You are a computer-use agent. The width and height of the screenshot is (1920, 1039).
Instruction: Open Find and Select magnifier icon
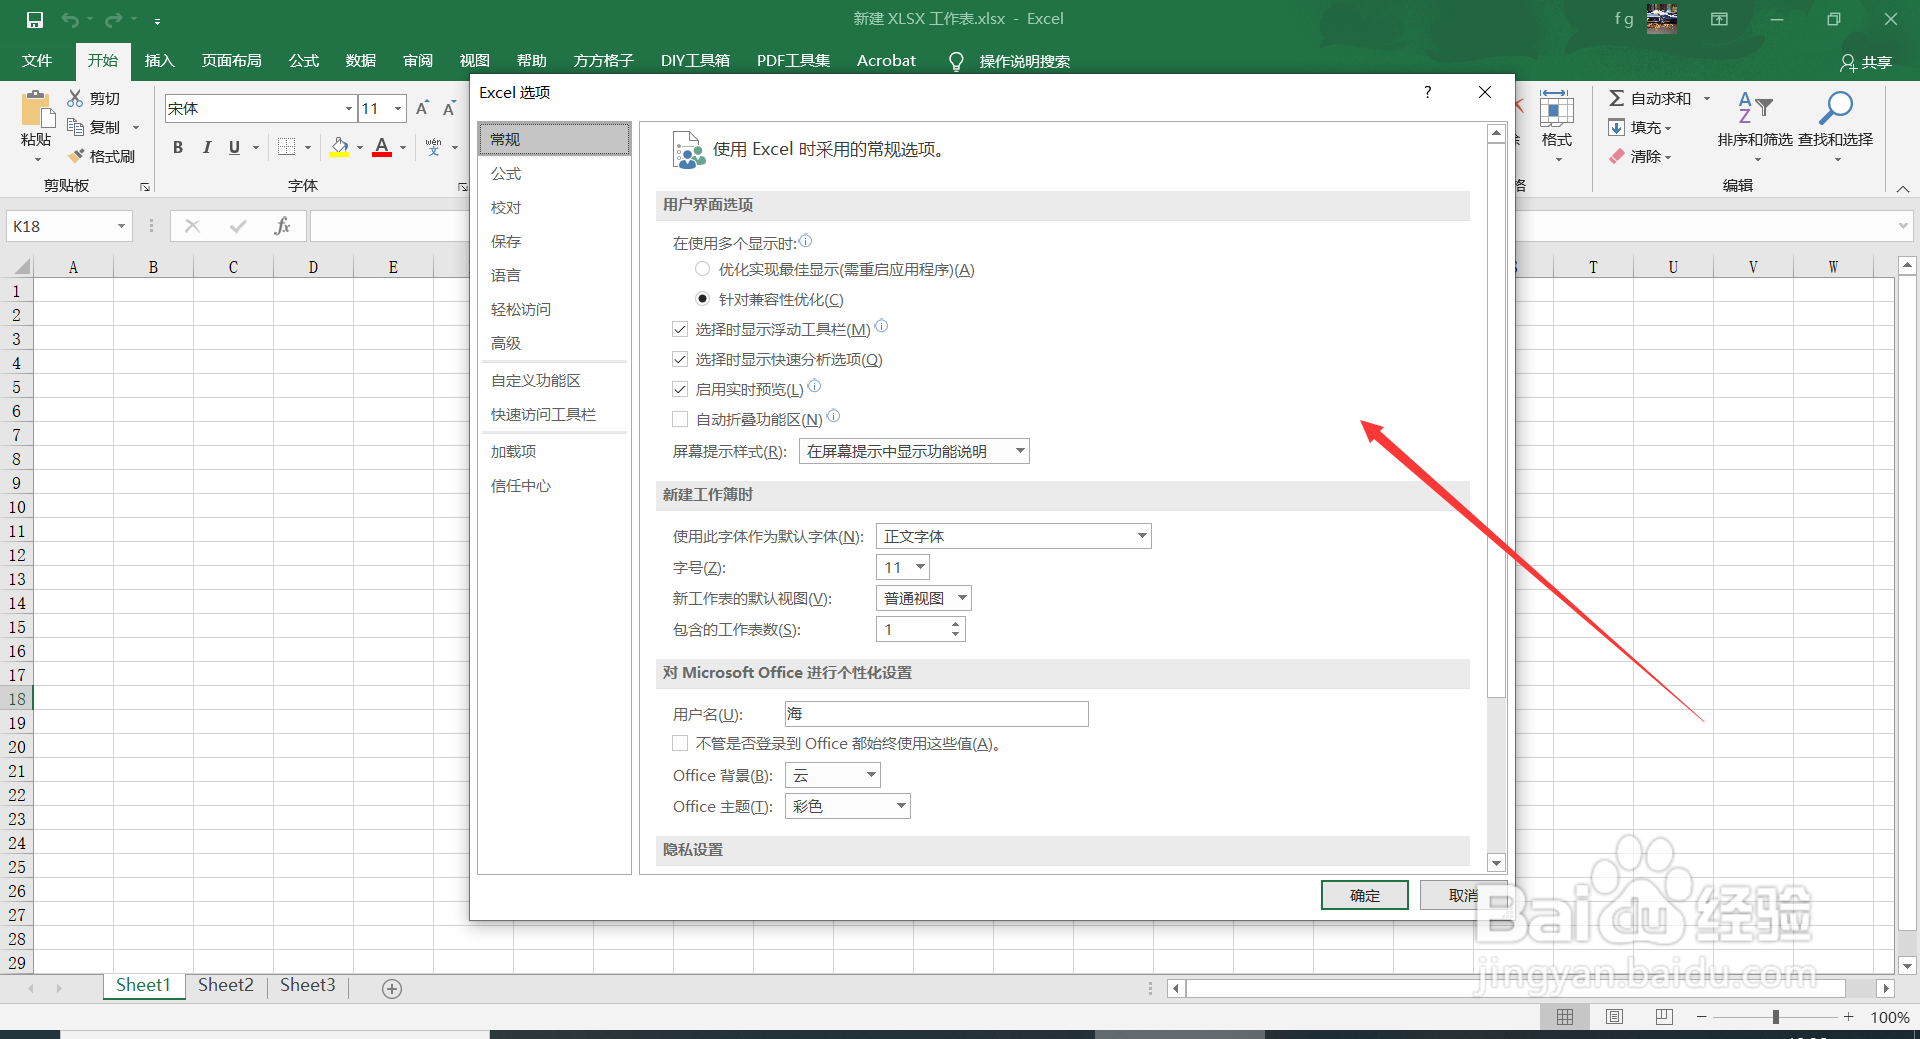1836,108
